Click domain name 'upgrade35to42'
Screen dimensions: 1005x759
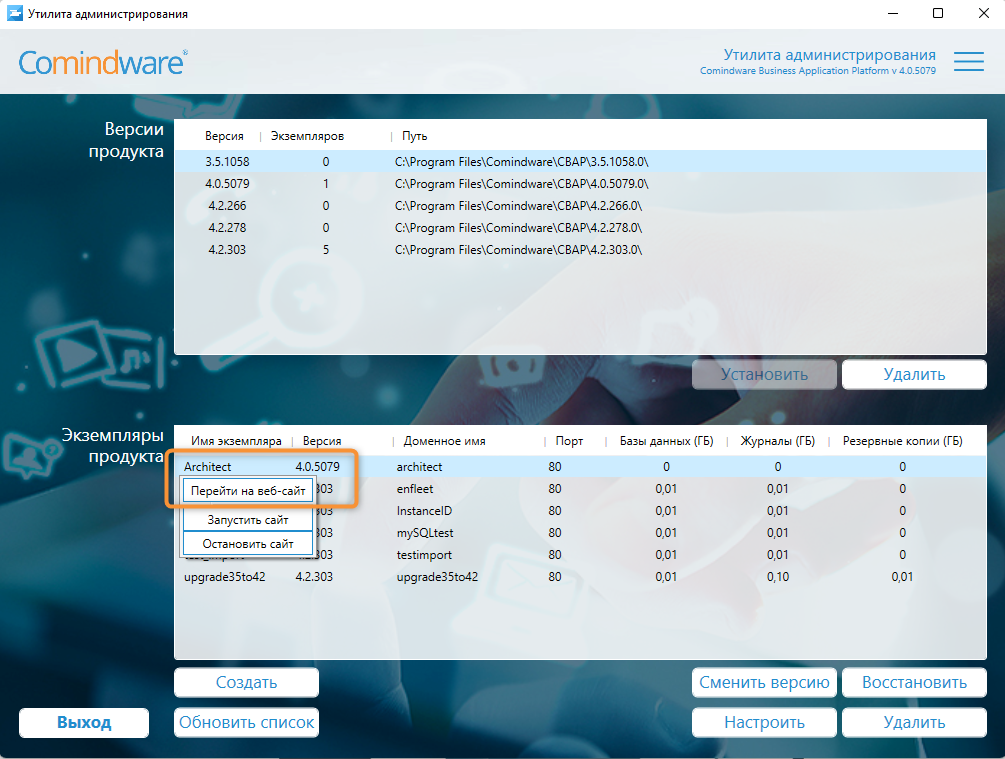click(x=437, y=576)
